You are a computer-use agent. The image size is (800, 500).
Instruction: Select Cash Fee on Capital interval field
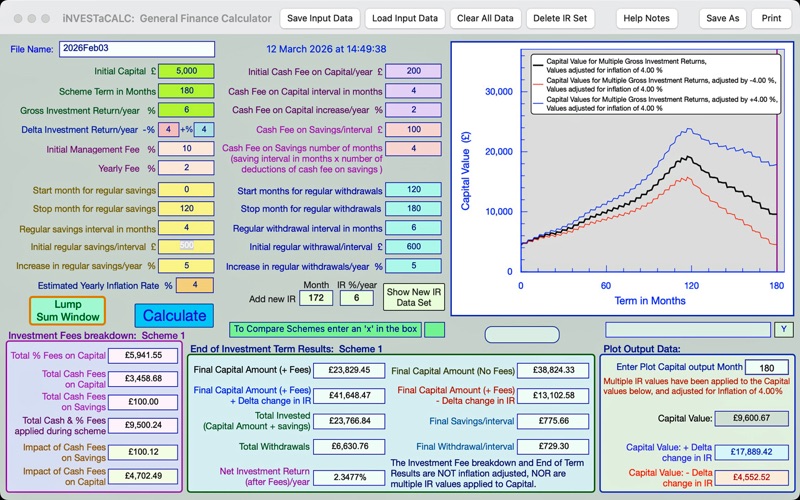click(413, 91)
